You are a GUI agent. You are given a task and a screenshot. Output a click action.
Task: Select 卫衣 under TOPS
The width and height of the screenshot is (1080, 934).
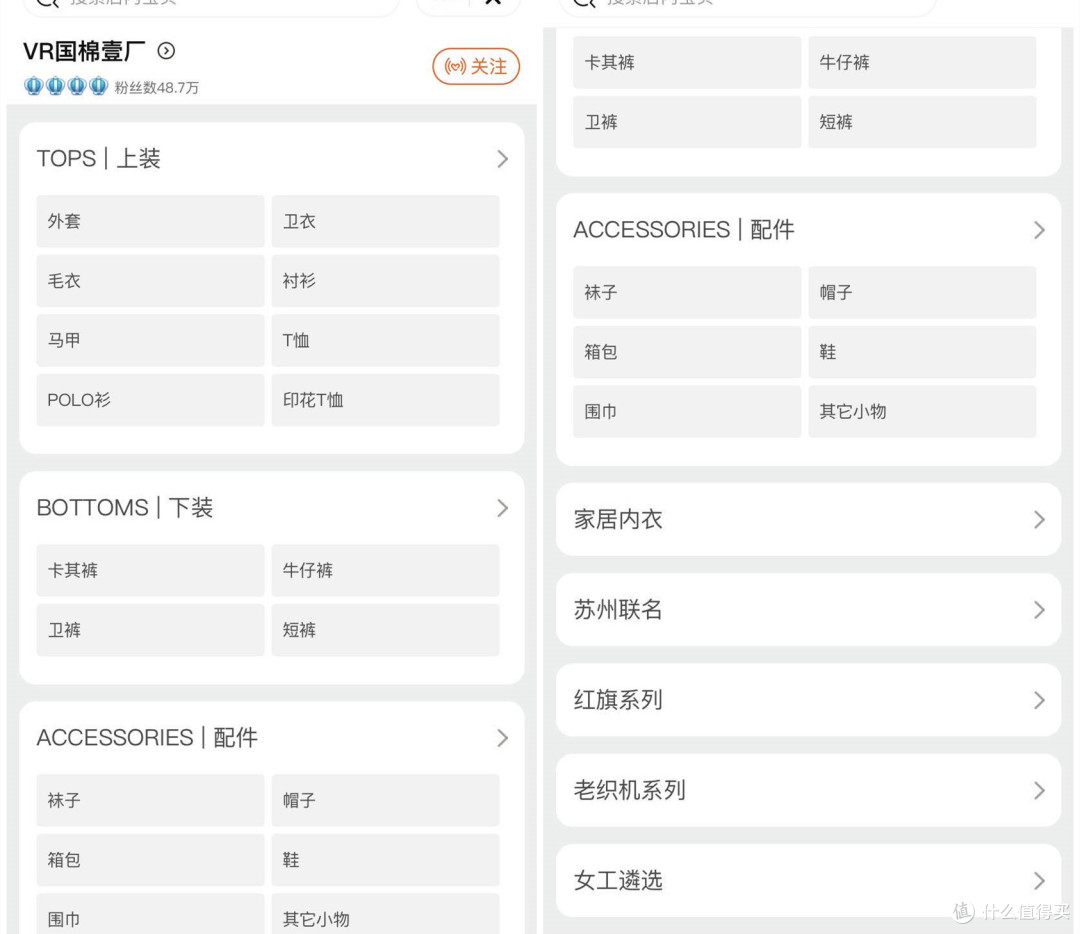[x=385, y=221]
